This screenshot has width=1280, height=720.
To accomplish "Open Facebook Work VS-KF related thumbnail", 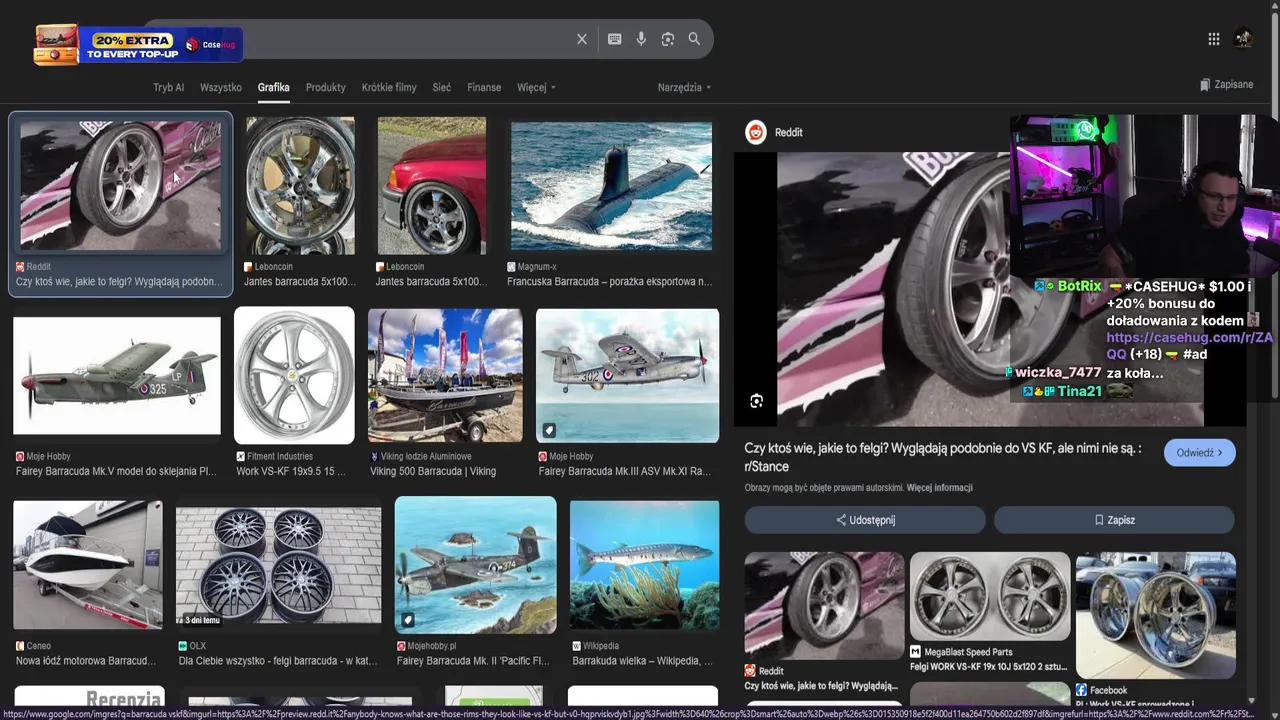I will (x=1155, y=615).
